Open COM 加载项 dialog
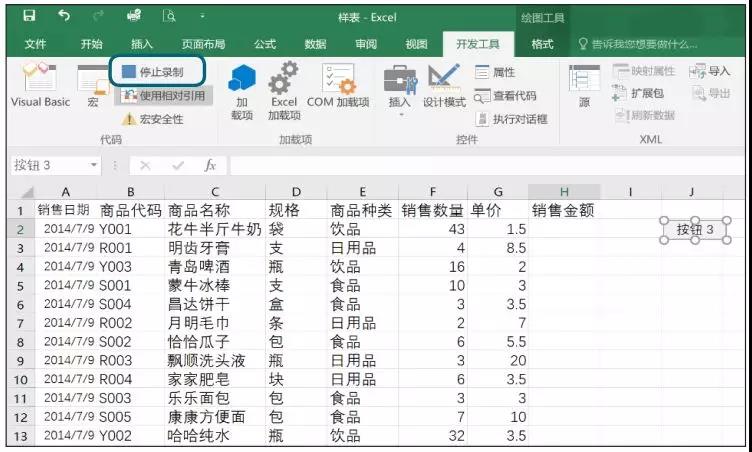This screenshot has width=752, height=452. pos(338,85)
